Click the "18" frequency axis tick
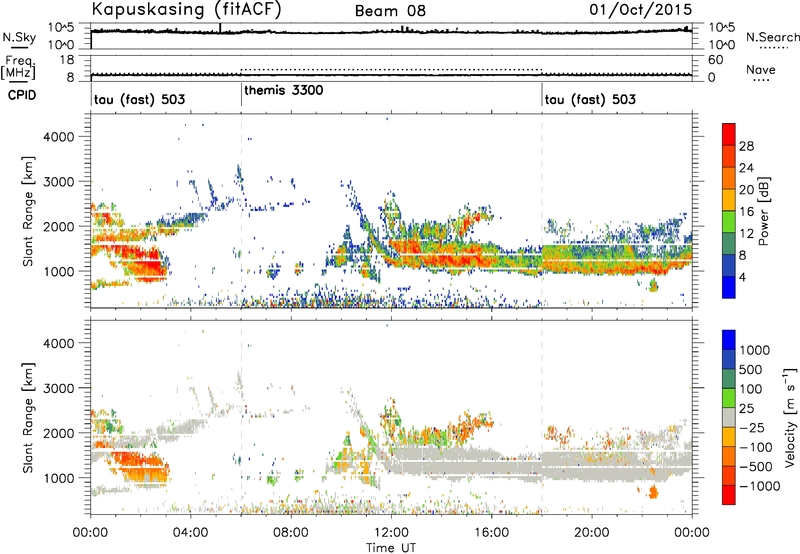Viewport: 800px width, 554px height. (67, 60)
